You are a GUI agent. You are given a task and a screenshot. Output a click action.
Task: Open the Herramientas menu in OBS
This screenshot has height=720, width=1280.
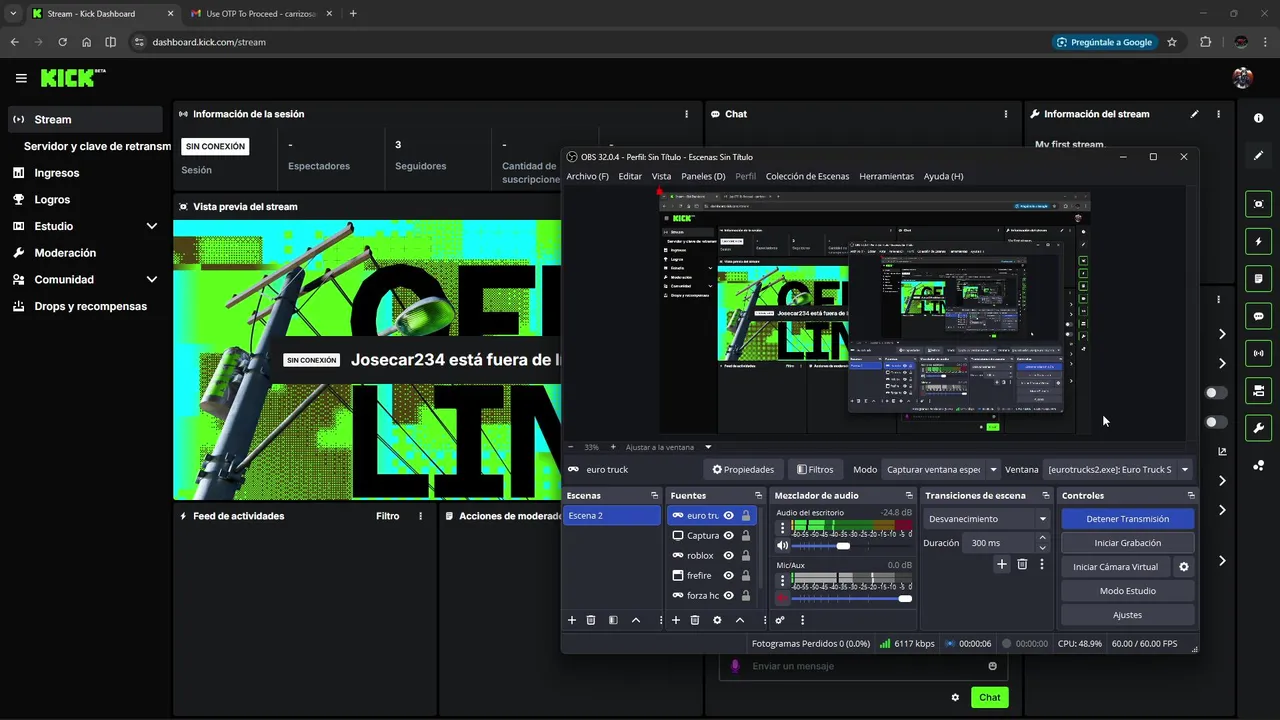click(886, 176)
